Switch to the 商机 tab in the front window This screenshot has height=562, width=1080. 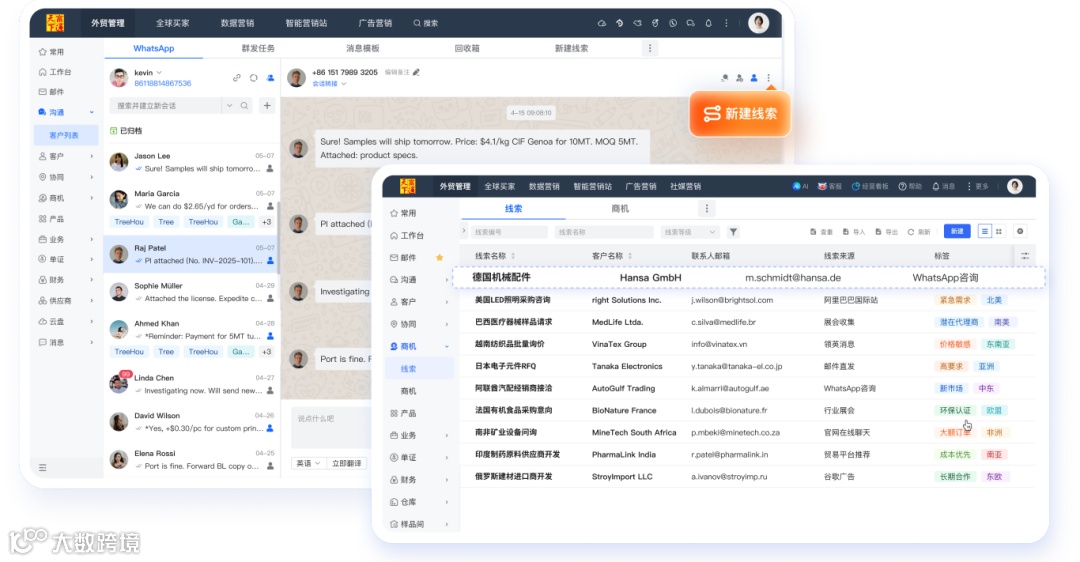pos(620,209)
